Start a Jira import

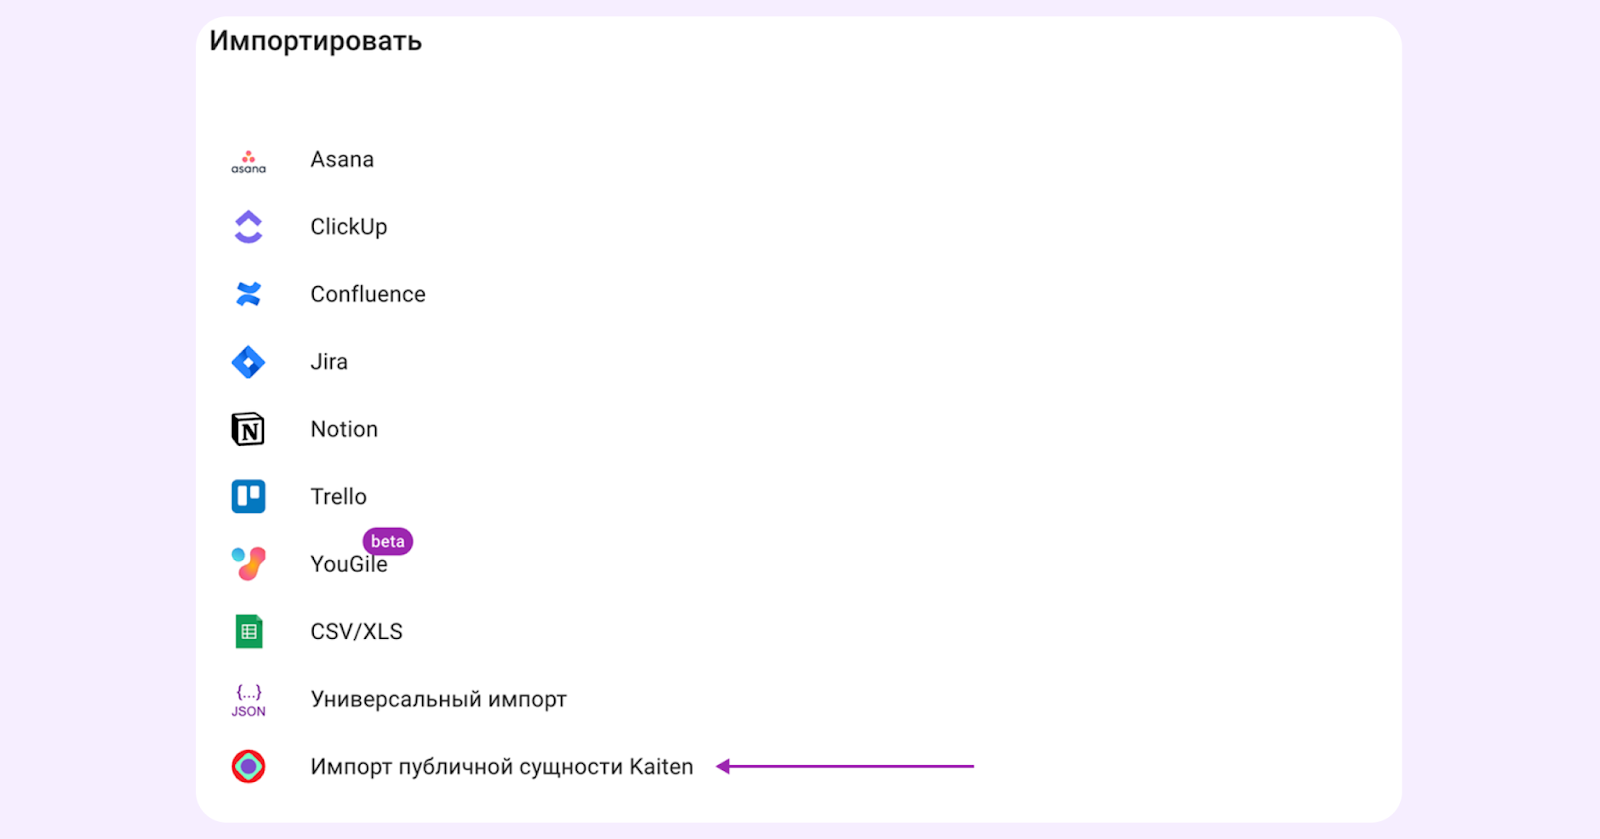click(328, 361)
